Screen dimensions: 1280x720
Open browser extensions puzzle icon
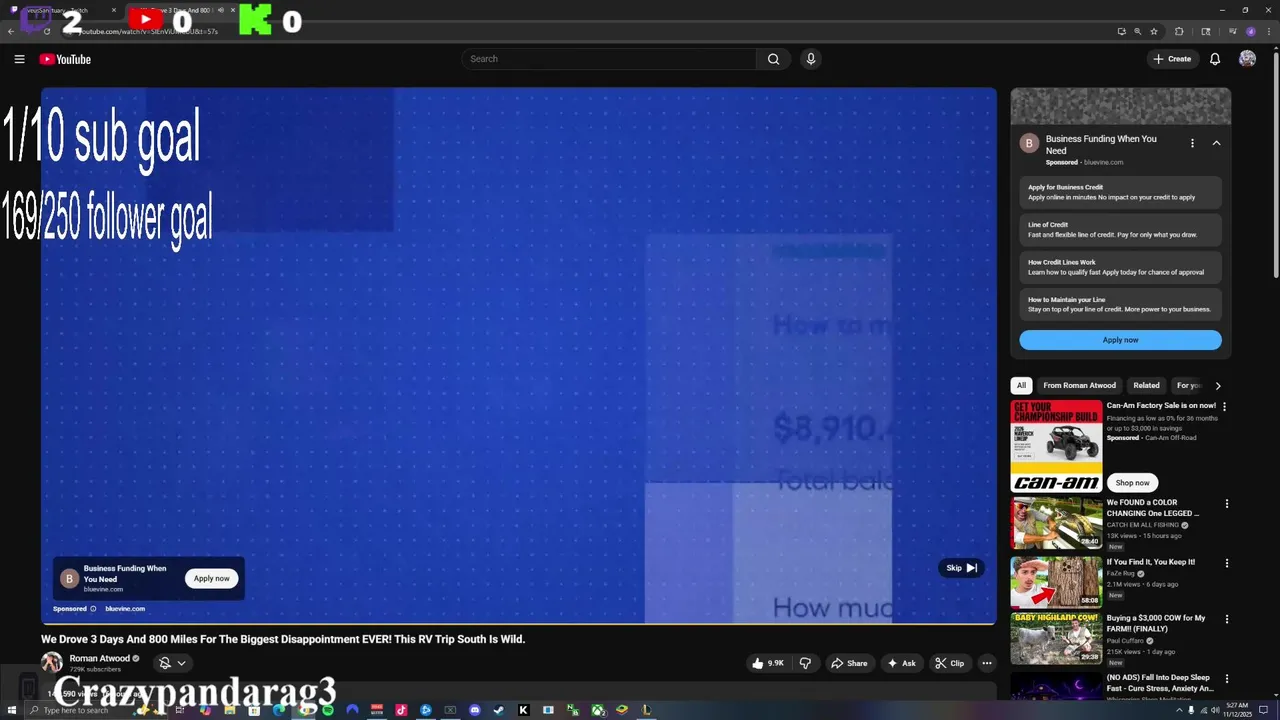pyautogui.click(x=1179, y=31)
